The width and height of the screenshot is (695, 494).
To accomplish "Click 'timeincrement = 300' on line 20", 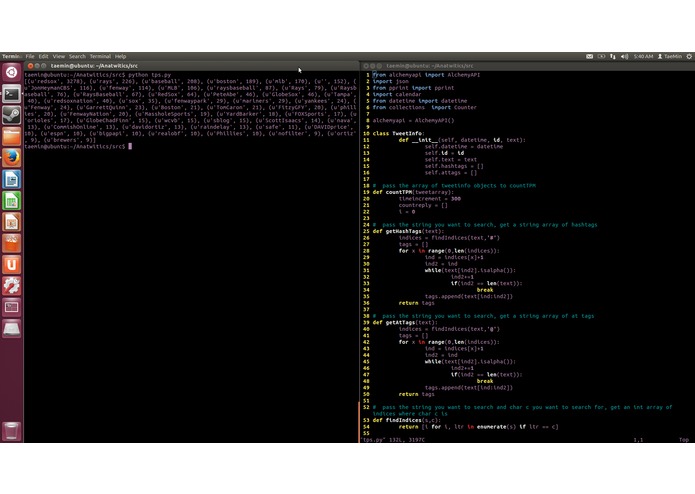I will (x=430, y=198).
